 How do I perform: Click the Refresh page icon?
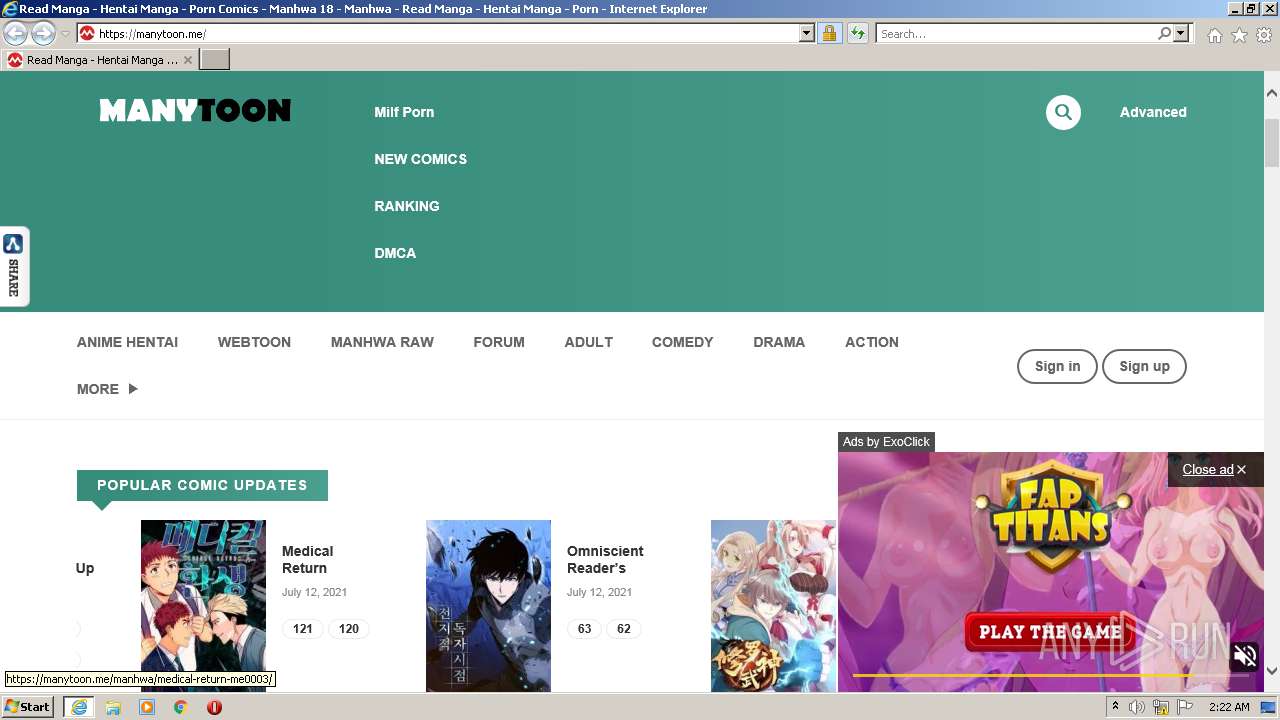coord(857,34)
